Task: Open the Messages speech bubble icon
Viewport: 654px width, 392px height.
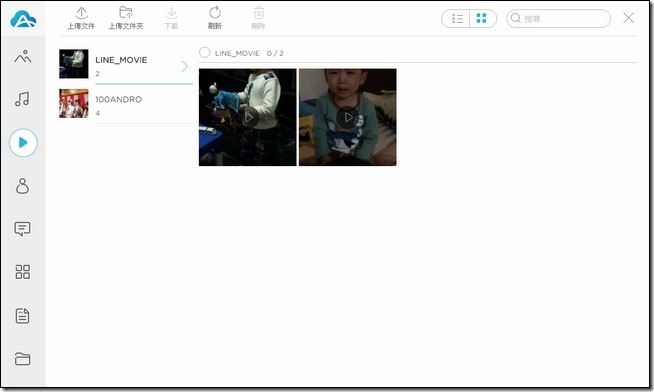Action: pyautogui.click(x=23, y=229)
